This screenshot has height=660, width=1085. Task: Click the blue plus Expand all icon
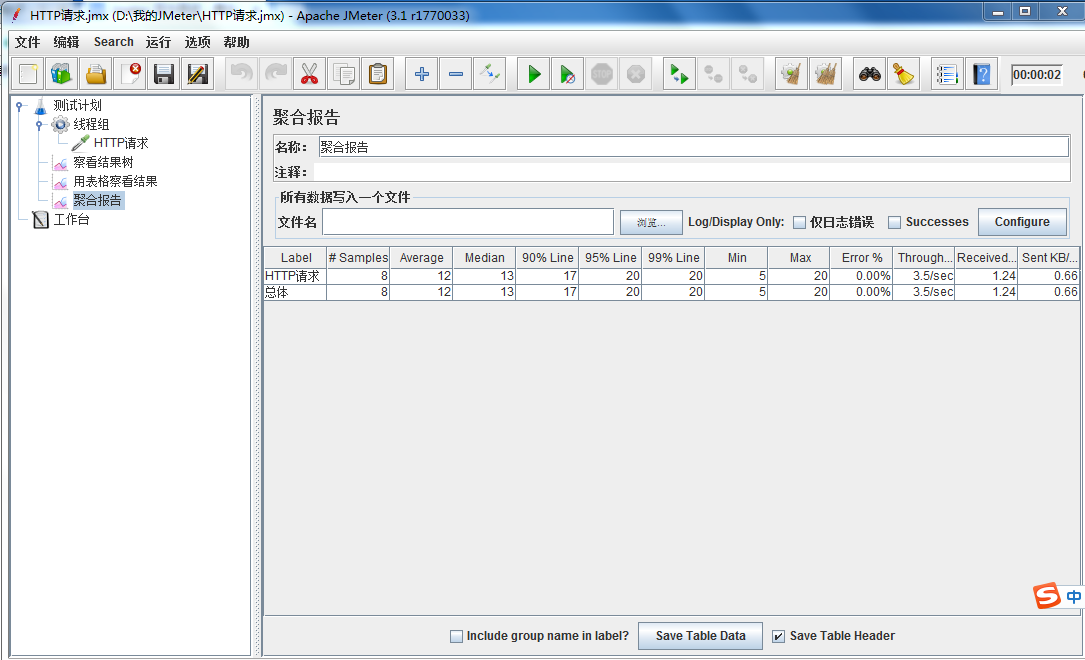(x=422, y=74)
